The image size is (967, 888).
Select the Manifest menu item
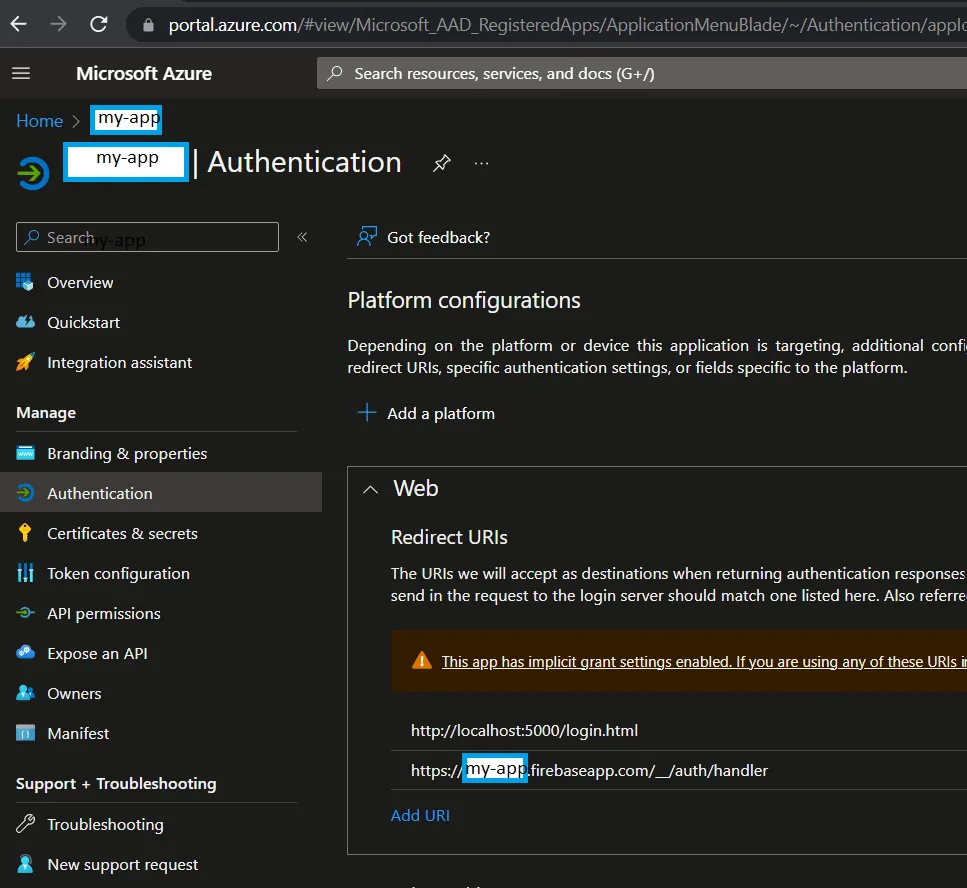click(x=78, y=733)
